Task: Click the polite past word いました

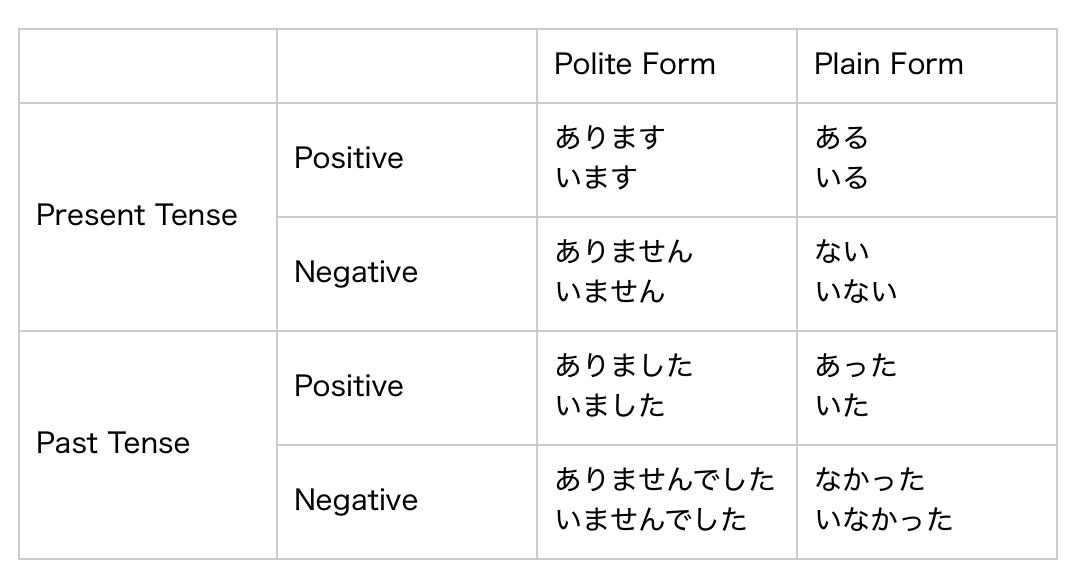Action: (610, 406)
